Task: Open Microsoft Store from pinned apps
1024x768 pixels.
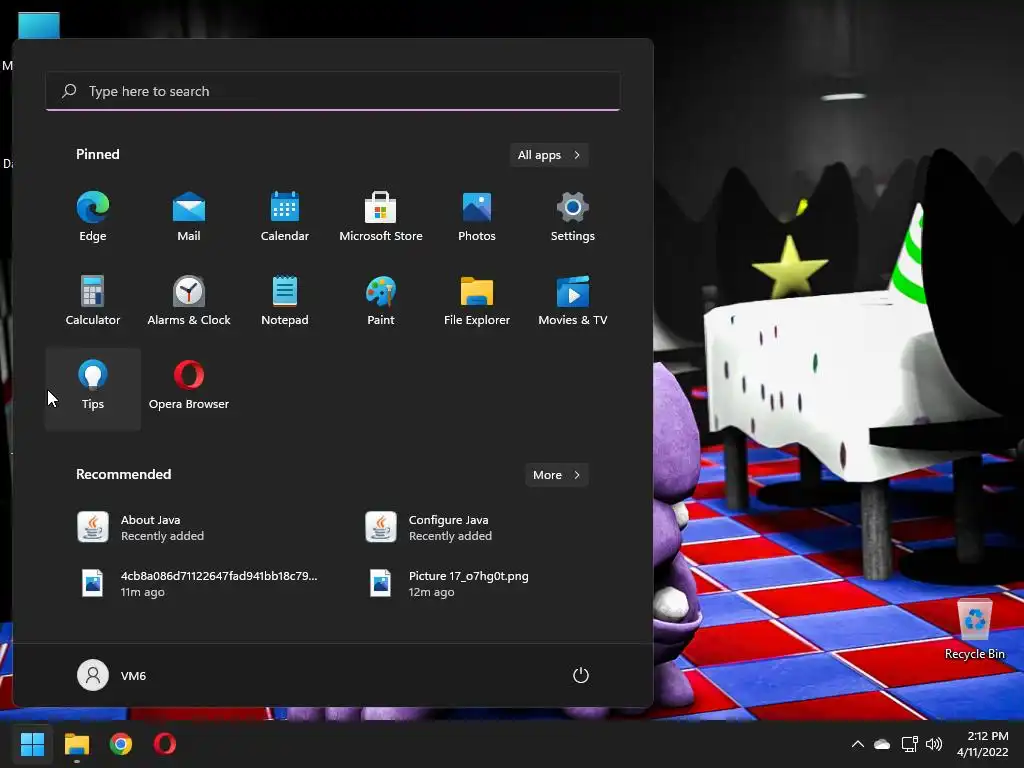Action: (381, 217)
